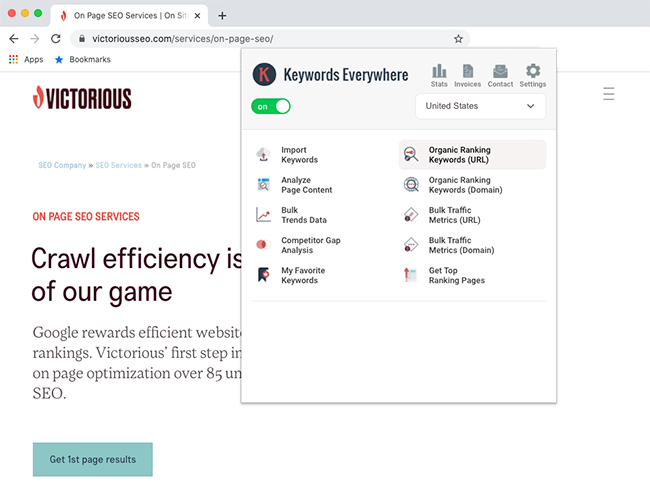Open My Favorite Keywords

click(302, 275)
